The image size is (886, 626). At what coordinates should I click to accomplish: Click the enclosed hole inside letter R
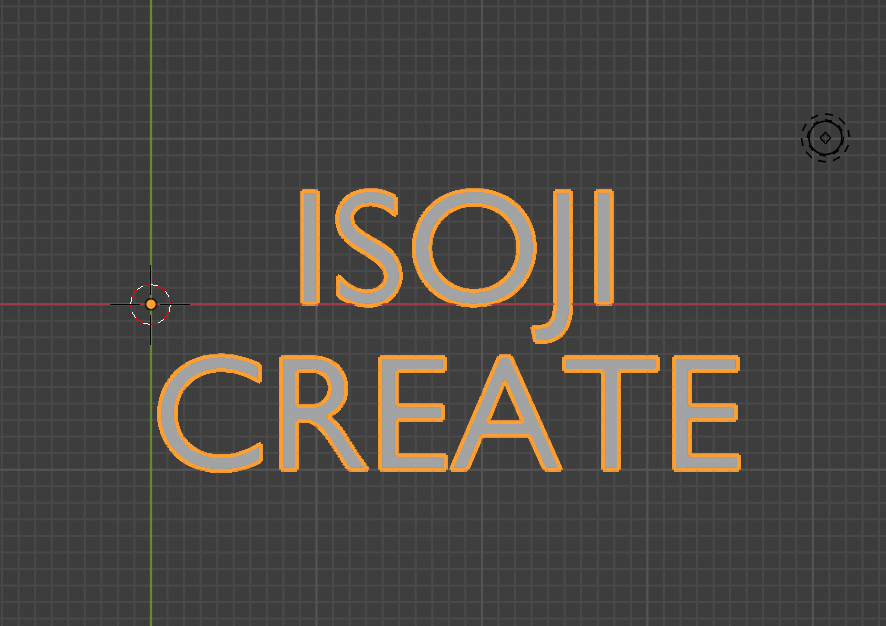point(312,392)
